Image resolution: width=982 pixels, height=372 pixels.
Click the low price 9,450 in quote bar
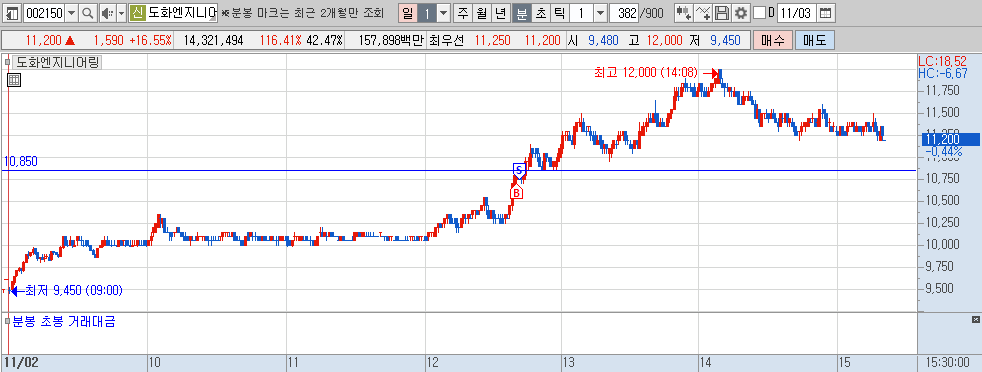coord(725,41)
